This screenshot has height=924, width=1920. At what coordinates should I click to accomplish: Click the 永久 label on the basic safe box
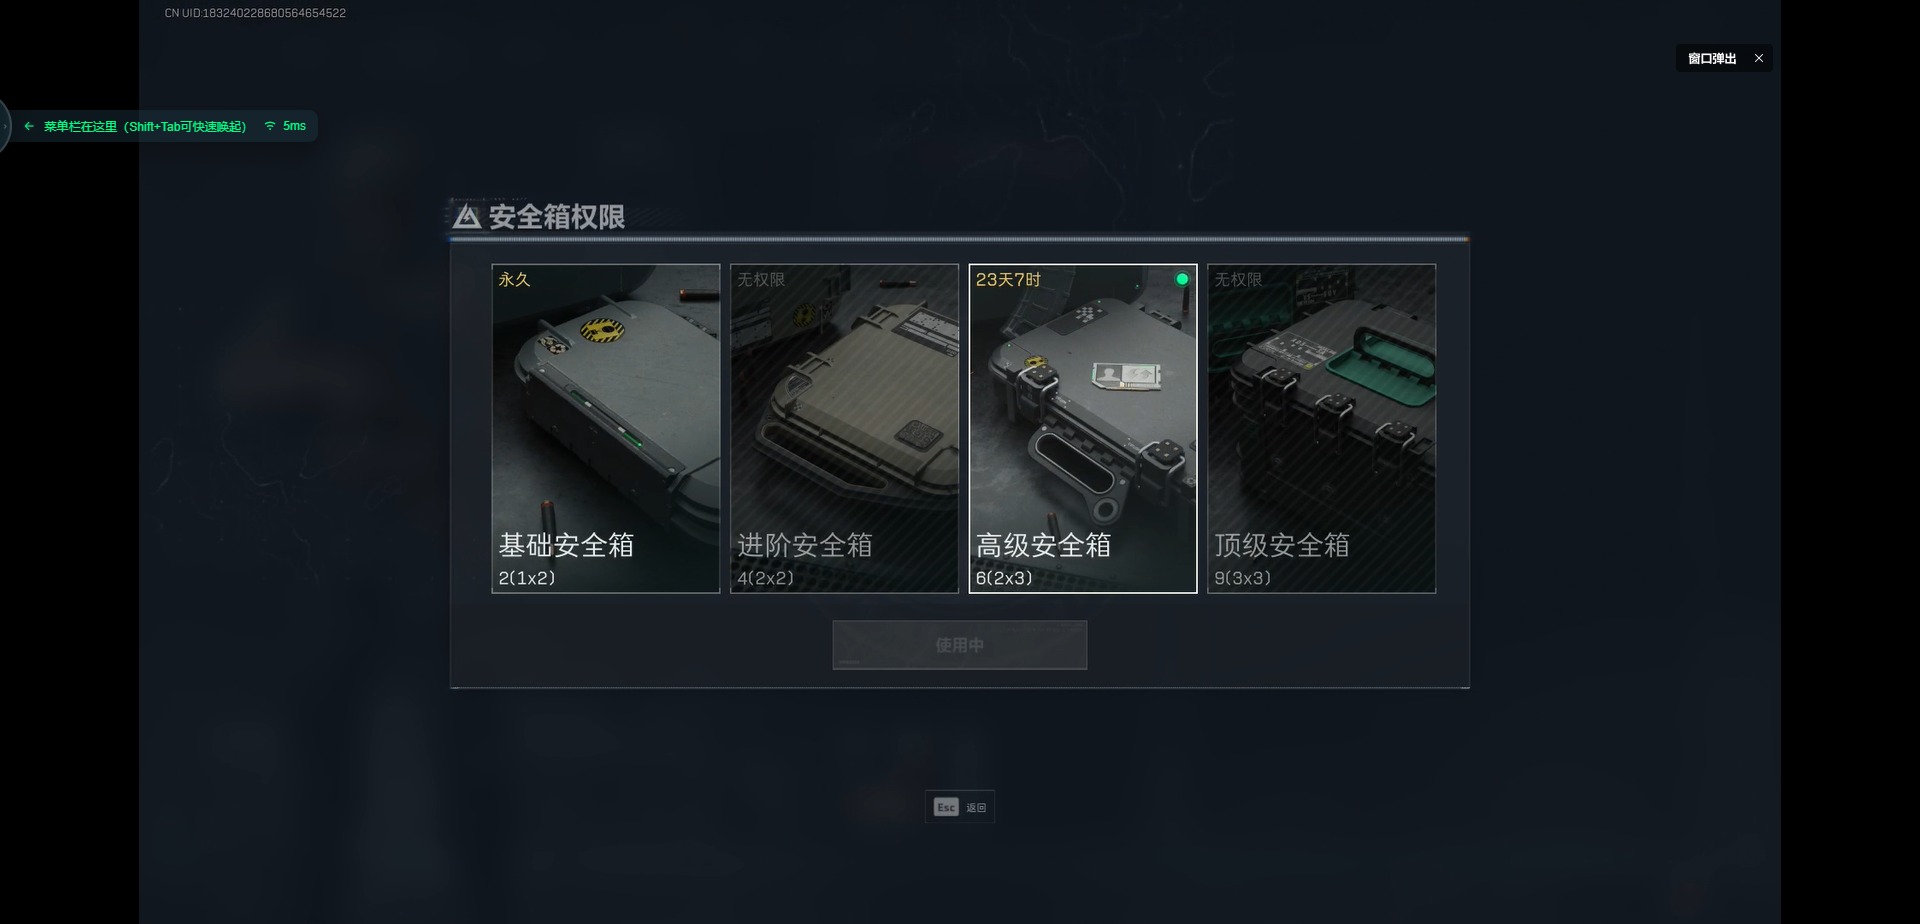[x=514, y=280]
